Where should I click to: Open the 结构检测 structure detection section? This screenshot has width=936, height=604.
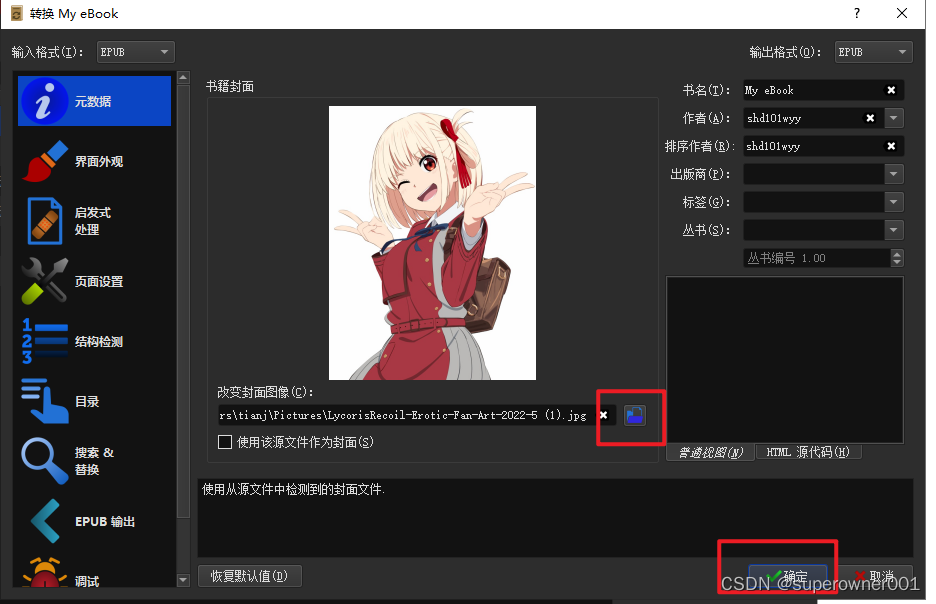(x=94, y=341)
